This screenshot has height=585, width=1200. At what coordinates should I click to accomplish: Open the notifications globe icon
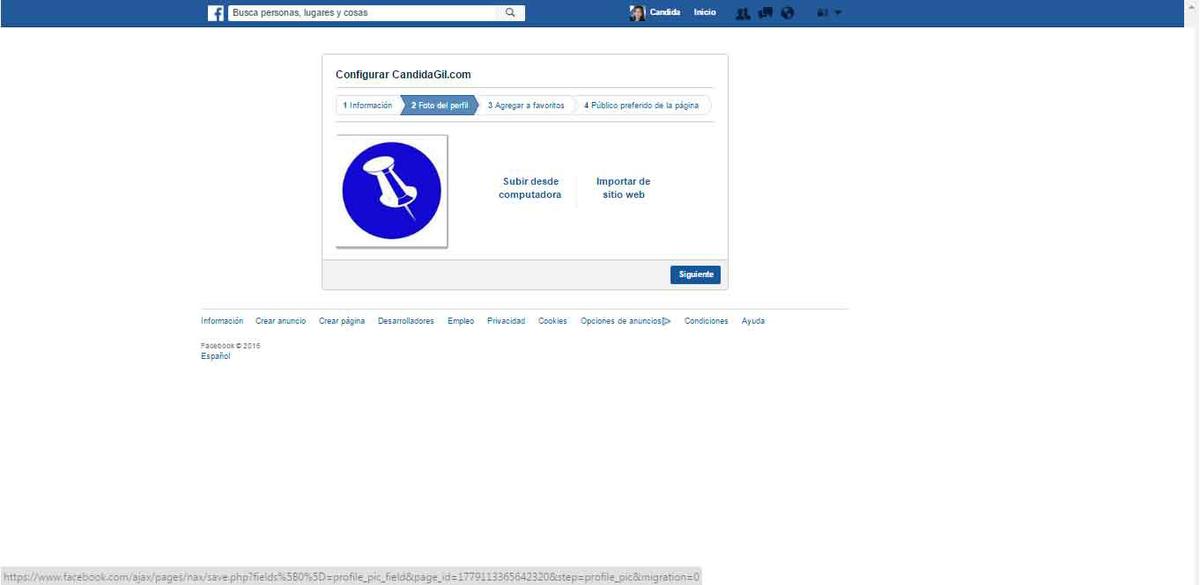(788, 13)
